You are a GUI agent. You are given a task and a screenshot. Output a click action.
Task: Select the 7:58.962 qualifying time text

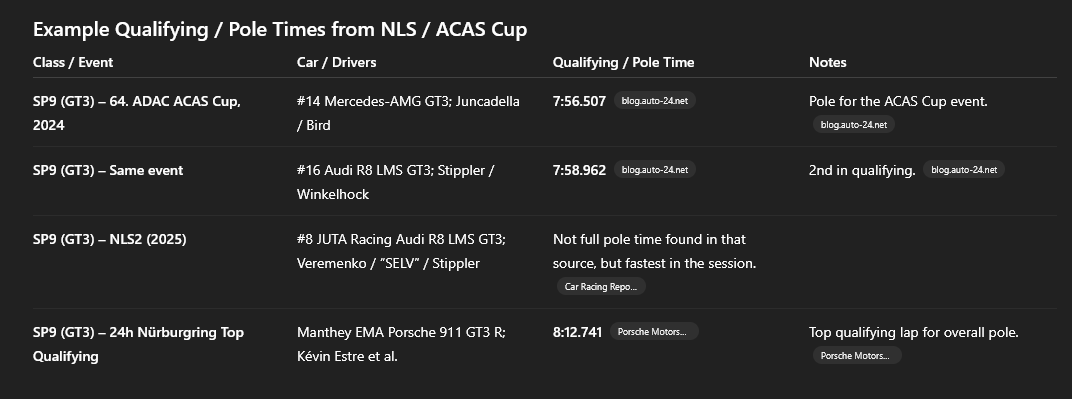(x=579, y=170)
